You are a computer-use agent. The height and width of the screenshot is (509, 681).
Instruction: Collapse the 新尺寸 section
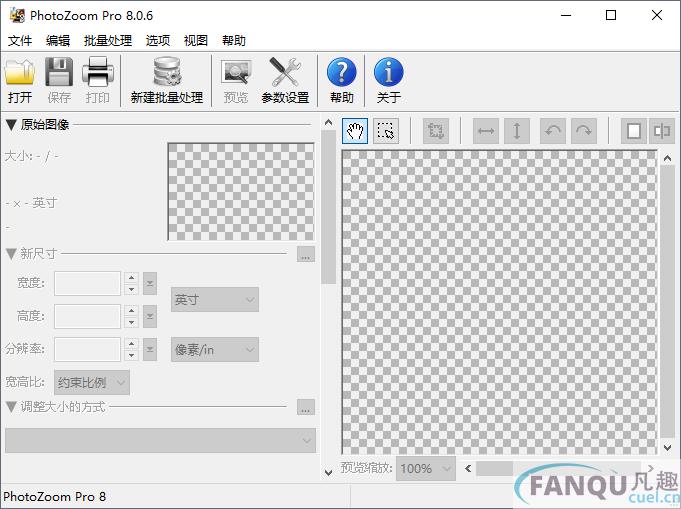(x=11, y=254)
